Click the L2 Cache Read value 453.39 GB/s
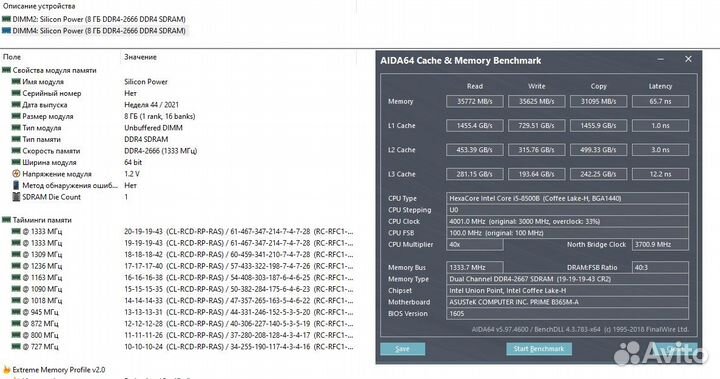 [x=475, y=150]
